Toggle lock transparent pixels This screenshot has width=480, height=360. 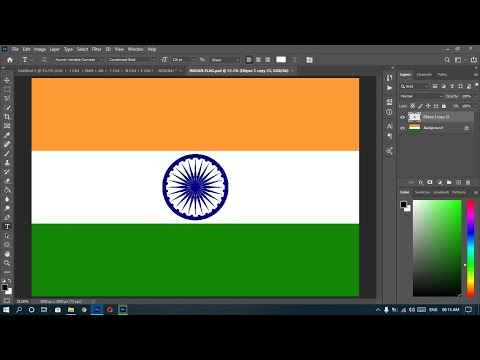tap(413, 106)
